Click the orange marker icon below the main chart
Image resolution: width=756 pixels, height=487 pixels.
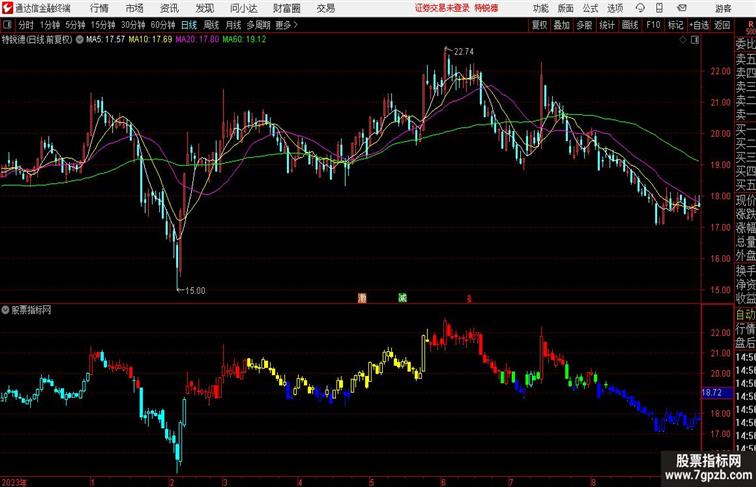(x=362, y=298)
